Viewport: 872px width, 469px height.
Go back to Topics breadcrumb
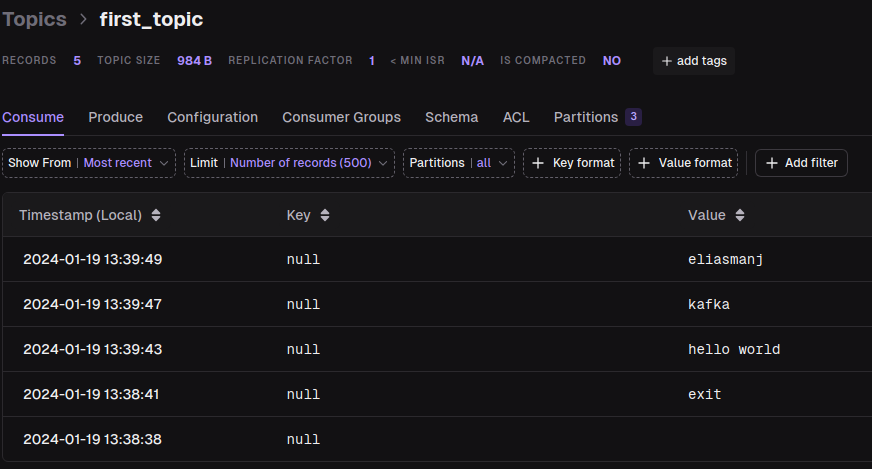pyautogui.click(x=34, y=19)
